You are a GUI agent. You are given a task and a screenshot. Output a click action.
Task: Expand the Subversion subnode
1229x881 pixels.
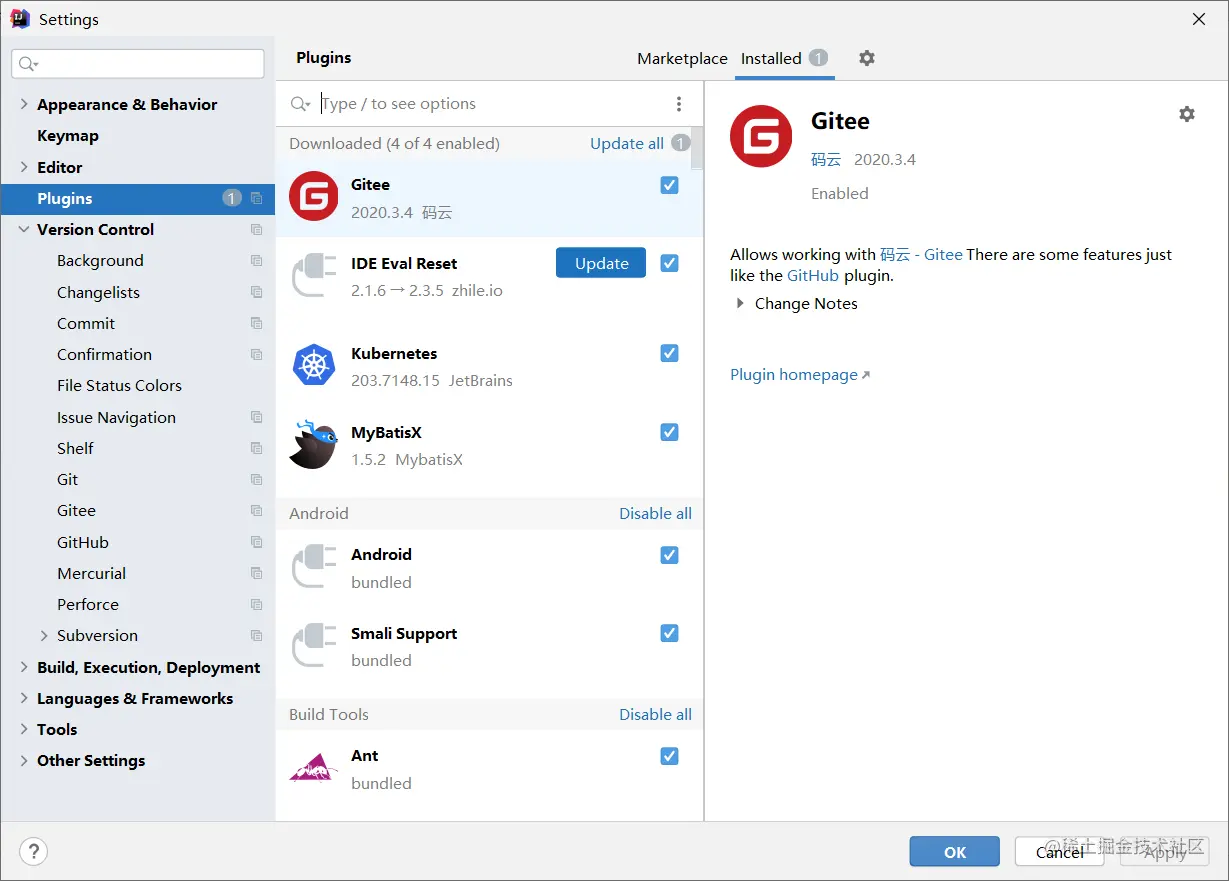coord(44,635)
